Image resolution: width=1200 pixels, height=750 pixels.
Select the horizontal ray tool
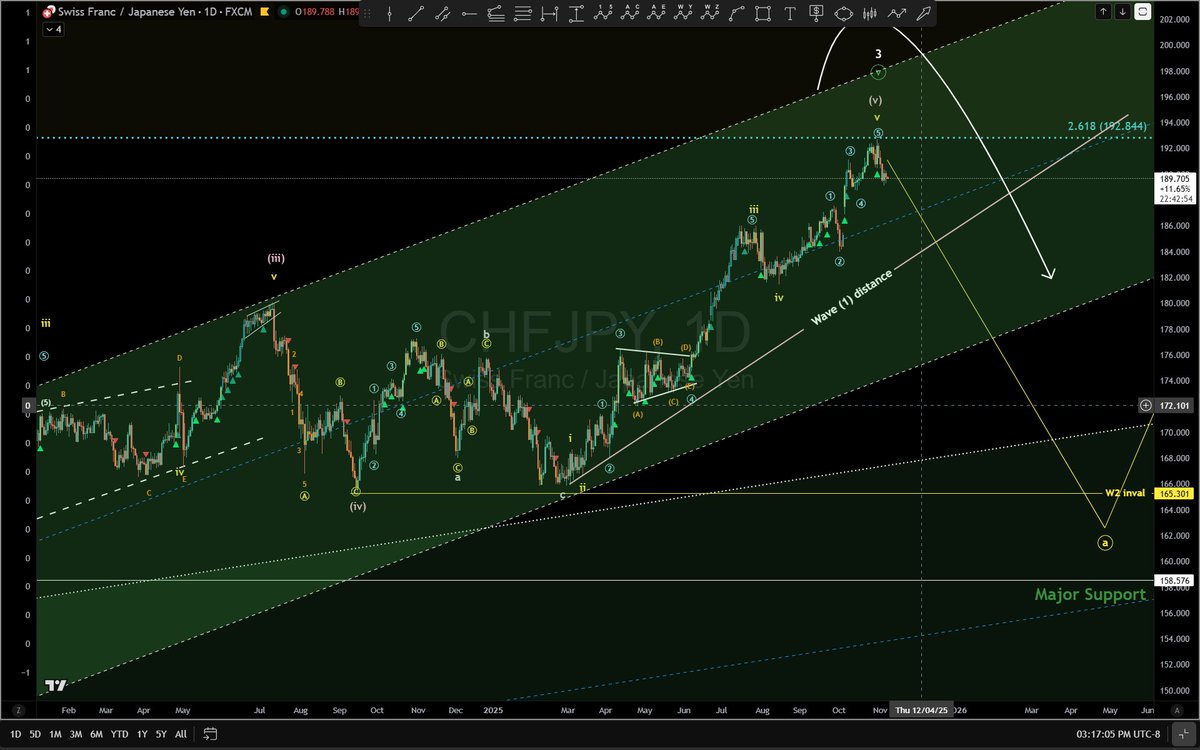tap(469, 14)
